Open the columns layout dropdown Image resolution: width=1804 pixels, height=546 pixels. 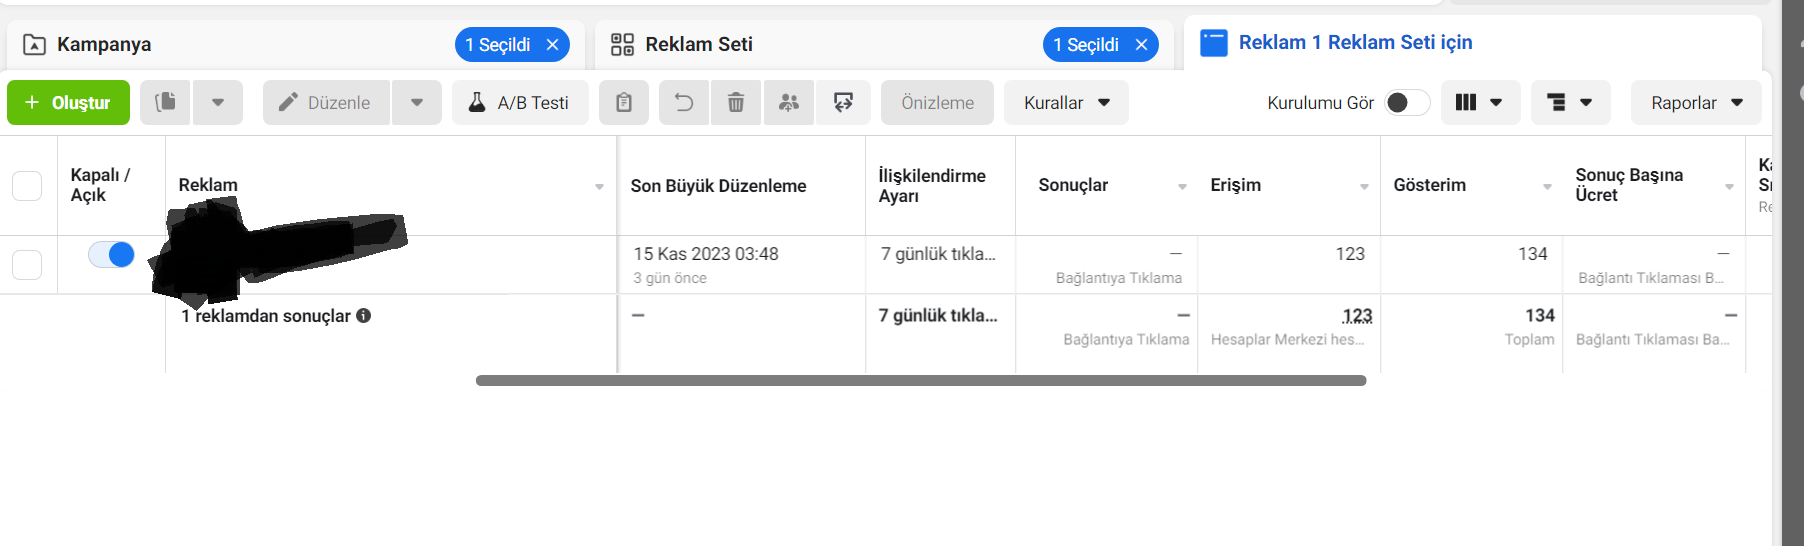pyautogui.click(x=1480, y=102)
